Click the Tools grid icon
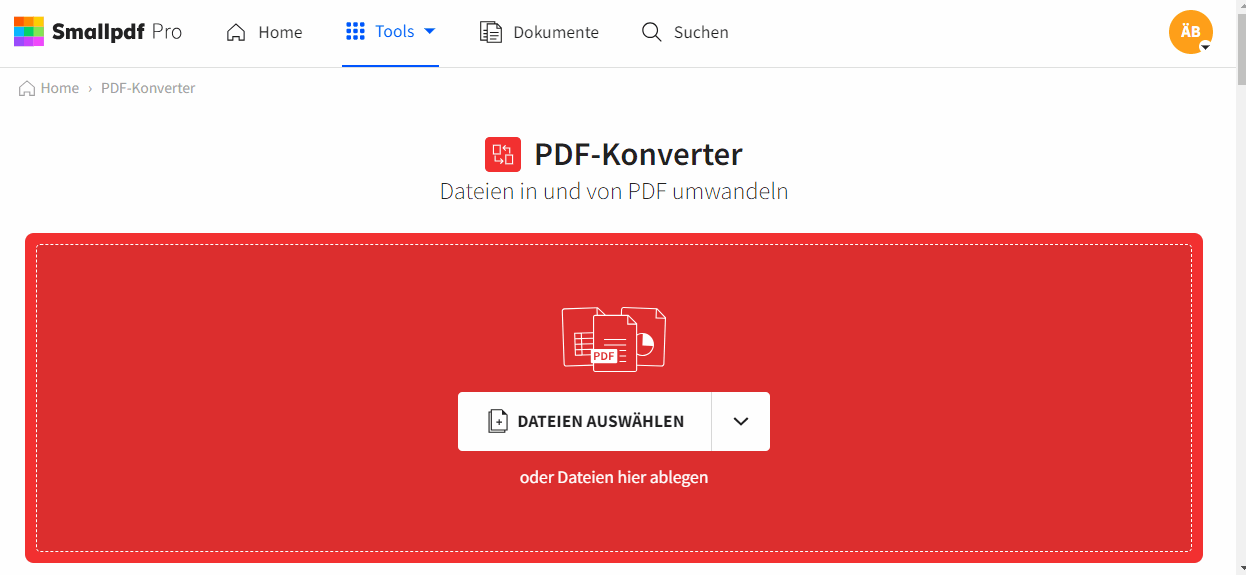Image resolution: width=1246 pixels, height=575 pixels. 355,31
